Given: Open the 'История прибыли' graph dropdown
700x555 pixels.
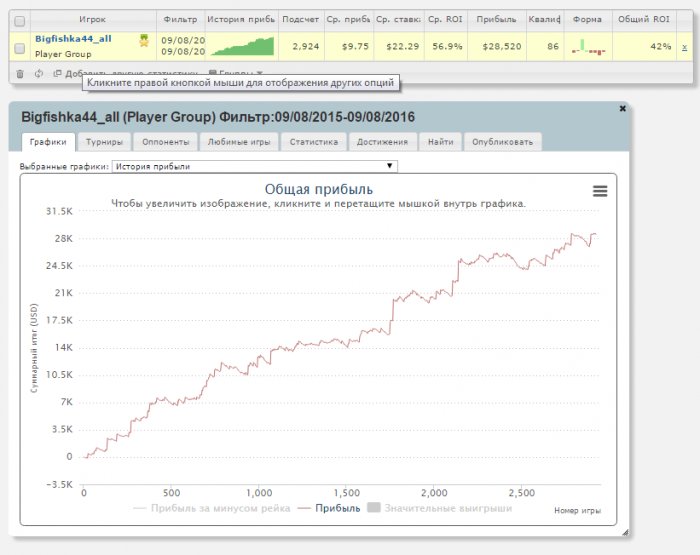Looking at the screenshot, I should point(255,166).
